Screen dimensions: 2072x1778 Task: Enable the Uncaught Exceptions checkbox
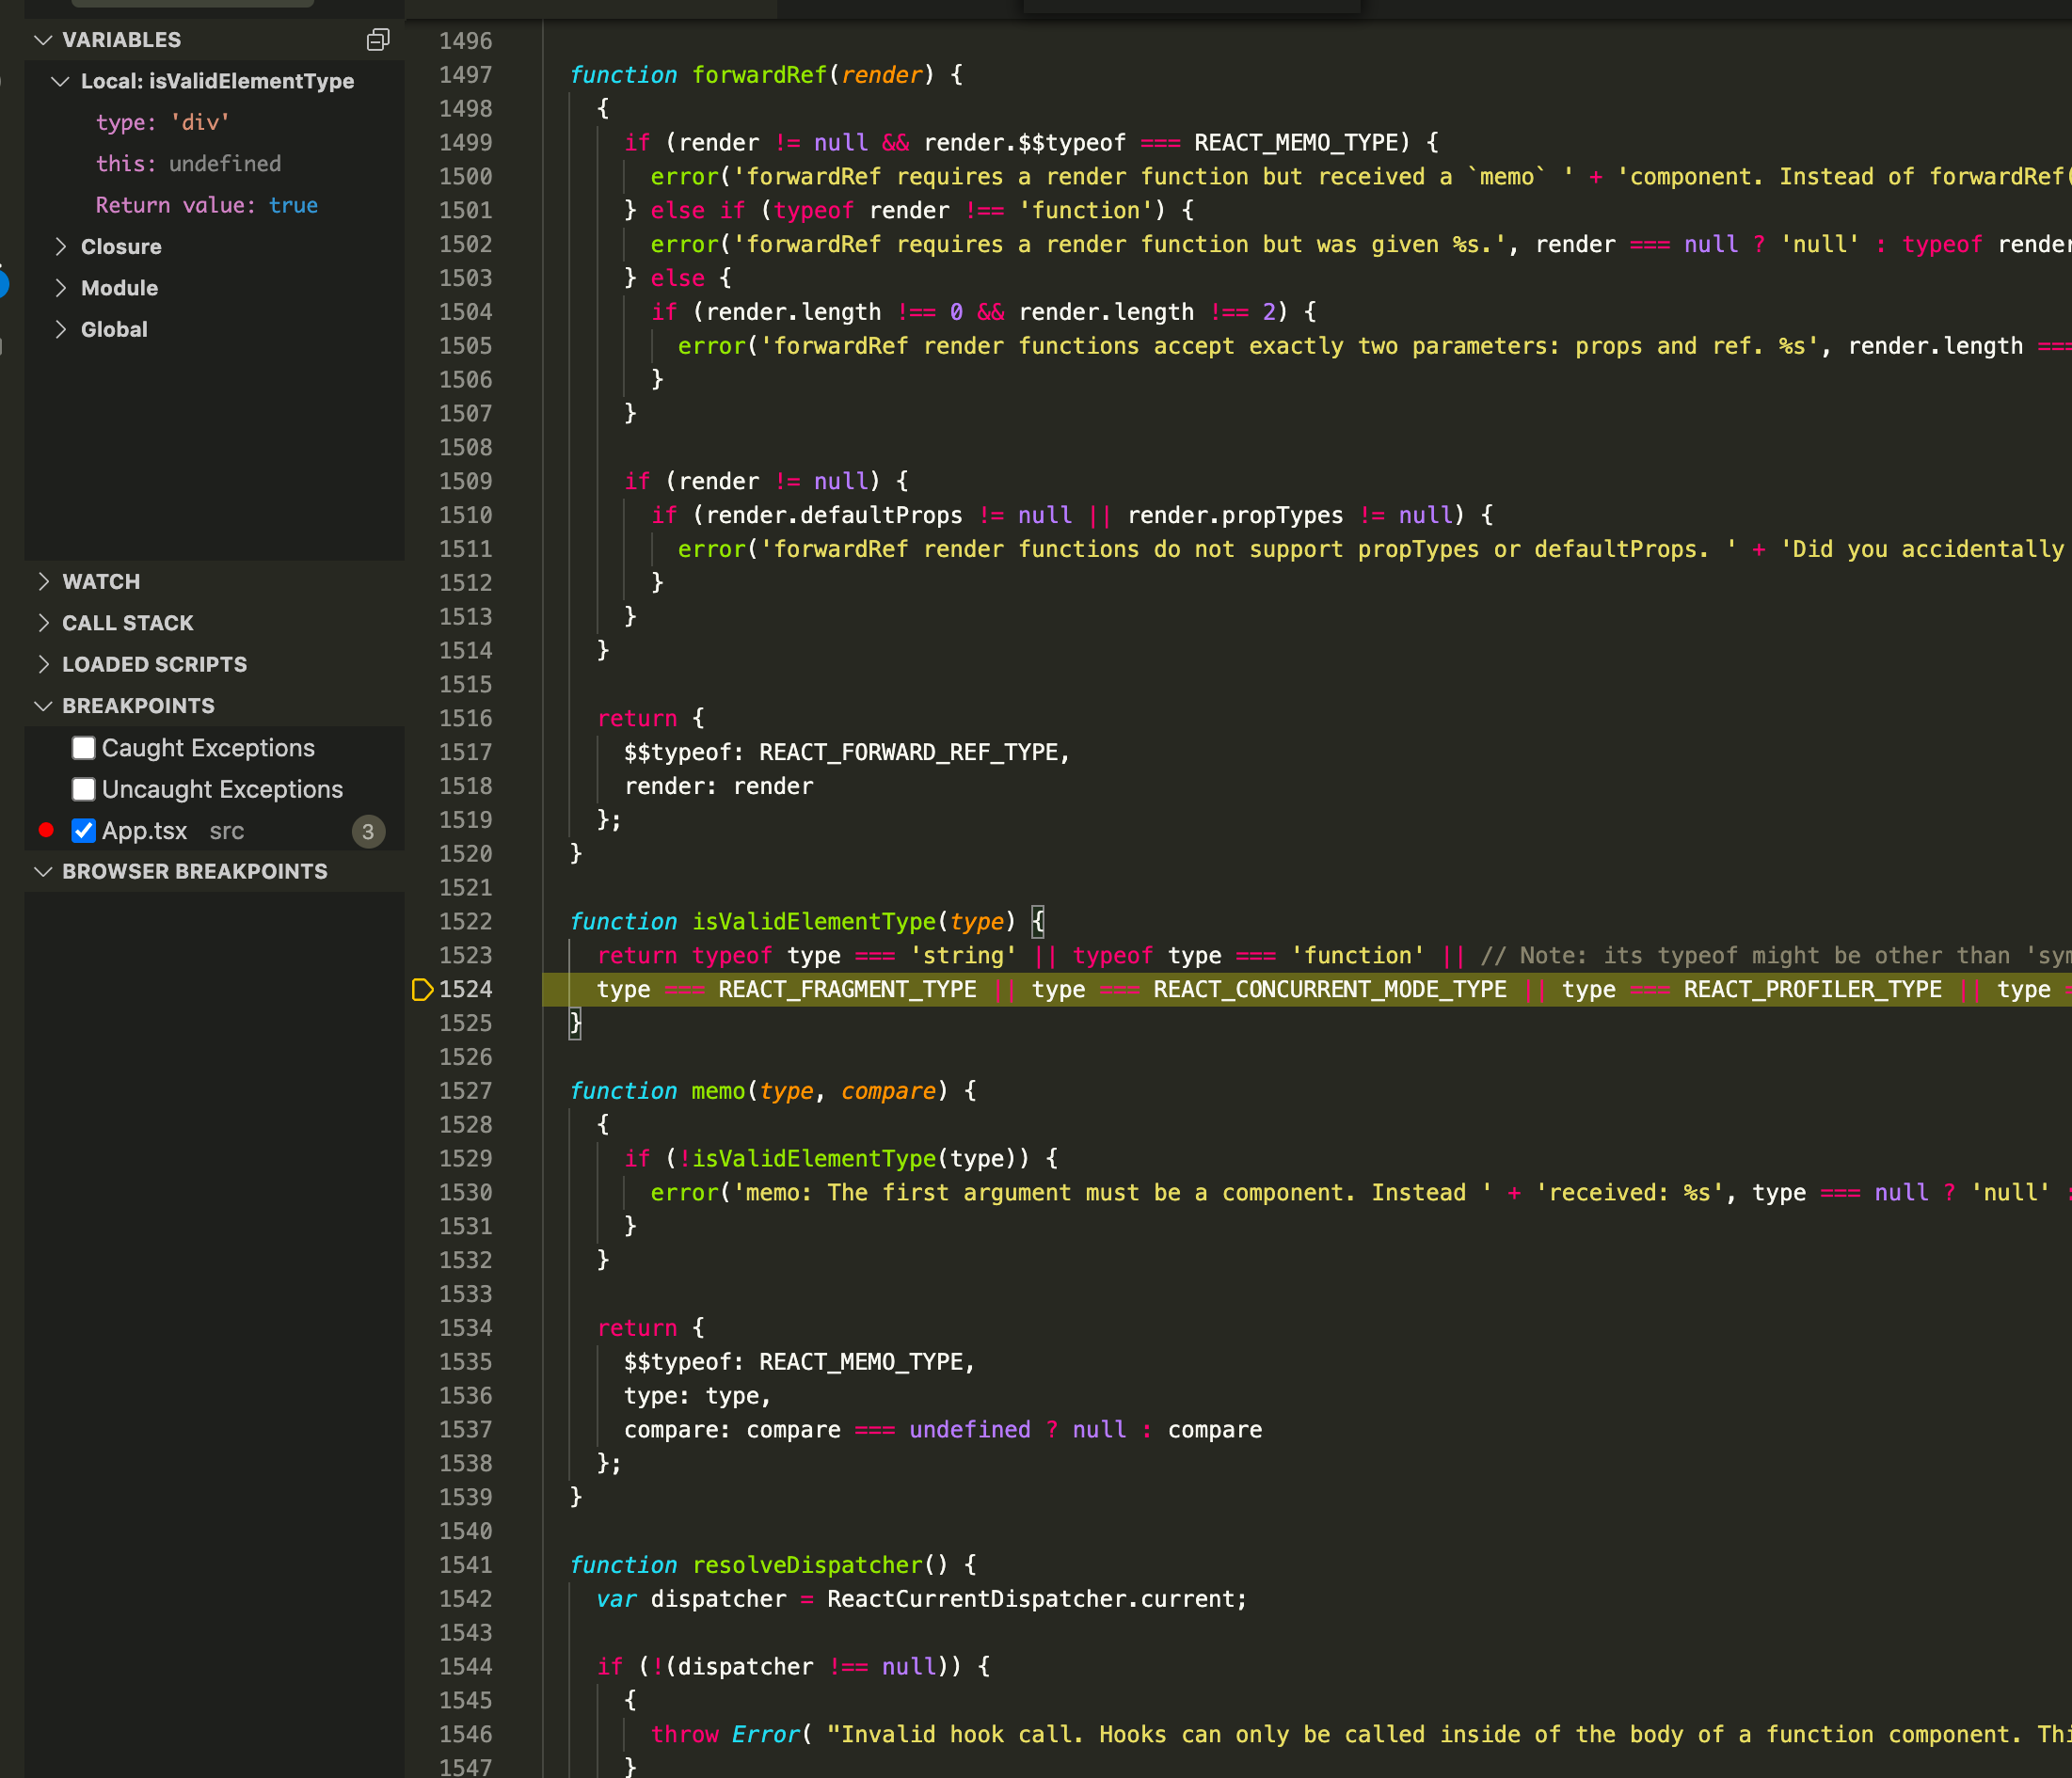84,789
